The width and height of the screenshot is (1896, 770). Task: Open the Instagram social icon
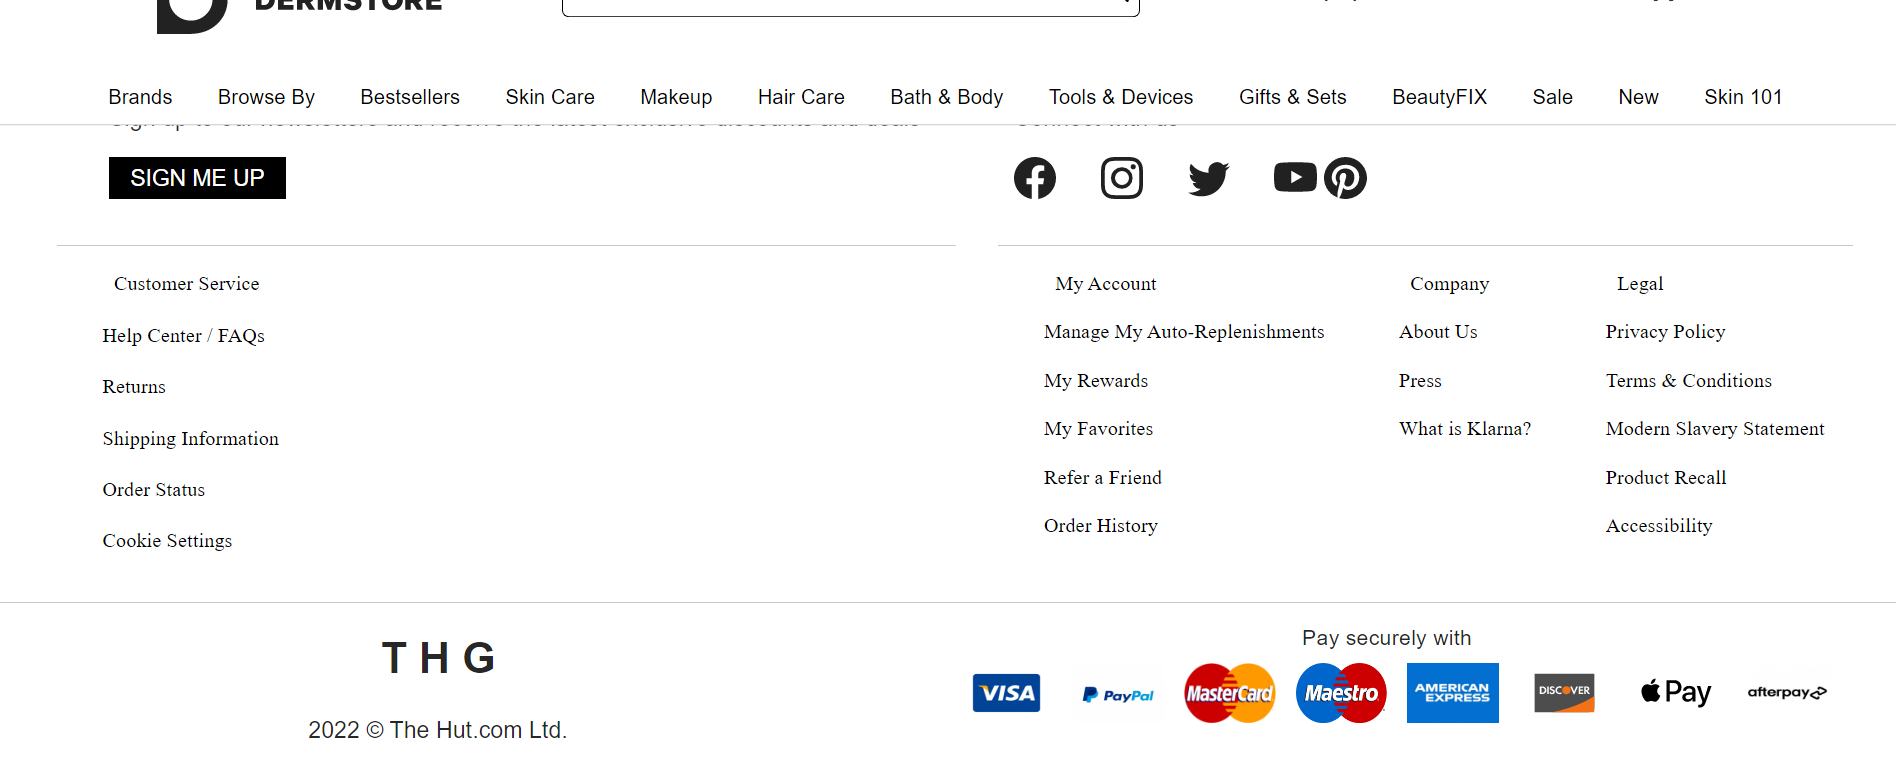[1122, 178]
